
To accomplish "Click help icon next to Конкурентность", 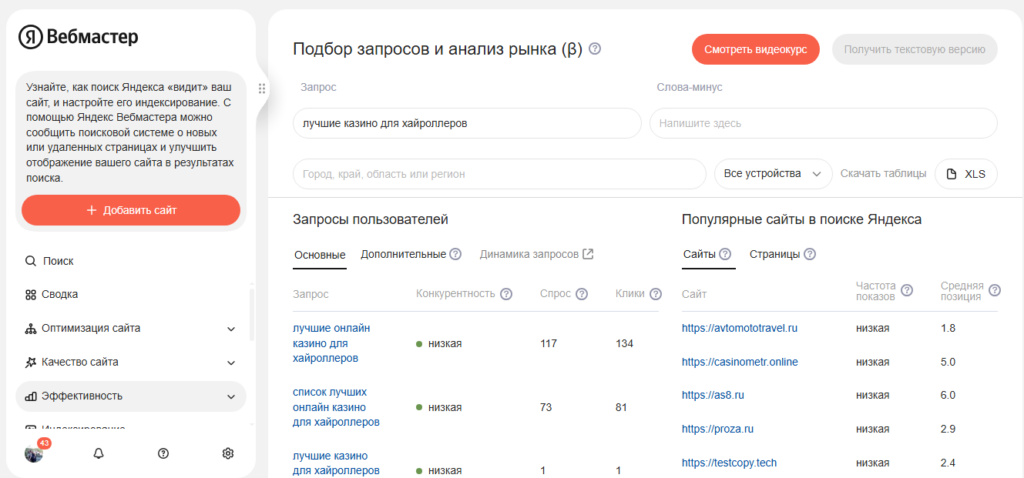I will point(506,295).
